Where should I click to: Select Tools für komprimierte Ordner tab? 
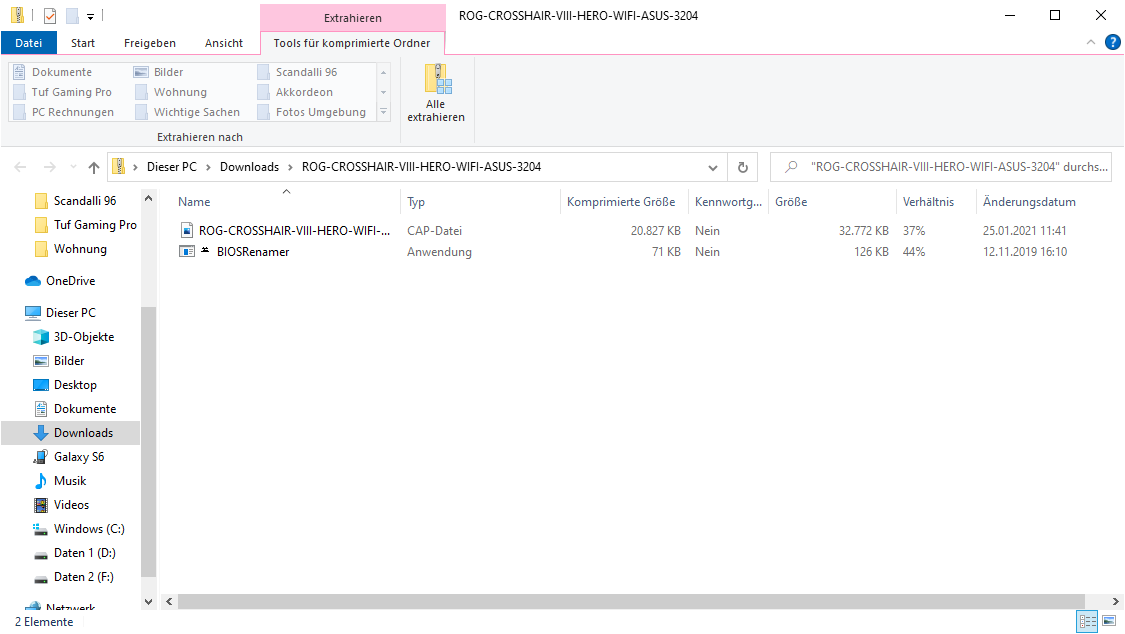point(352,43)
